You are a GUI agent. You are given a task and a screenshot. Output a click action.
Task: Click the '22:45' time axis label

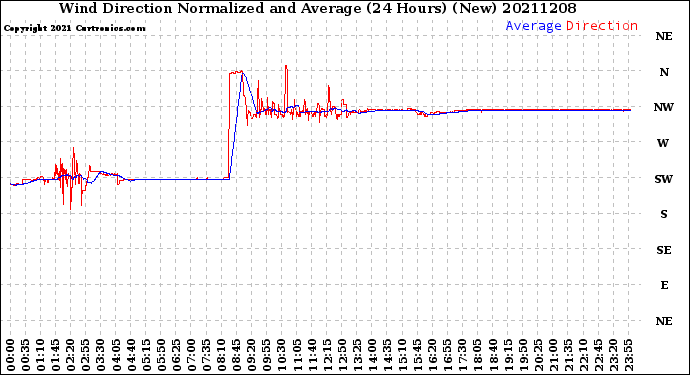(598, 355)
